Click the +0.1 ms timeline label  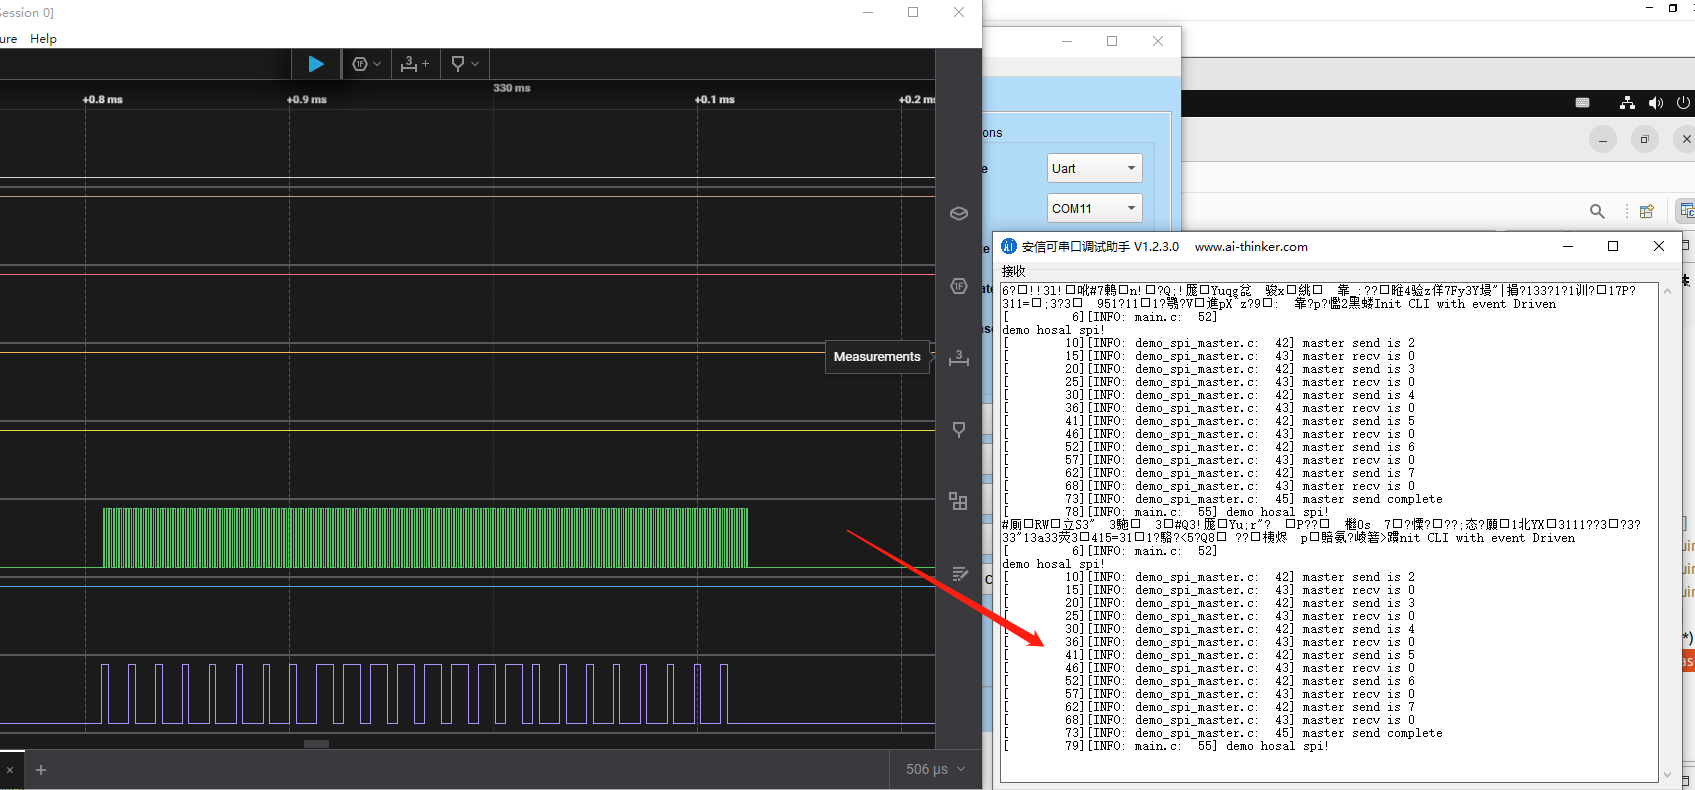pyautogui.click(x=715, y=100)
